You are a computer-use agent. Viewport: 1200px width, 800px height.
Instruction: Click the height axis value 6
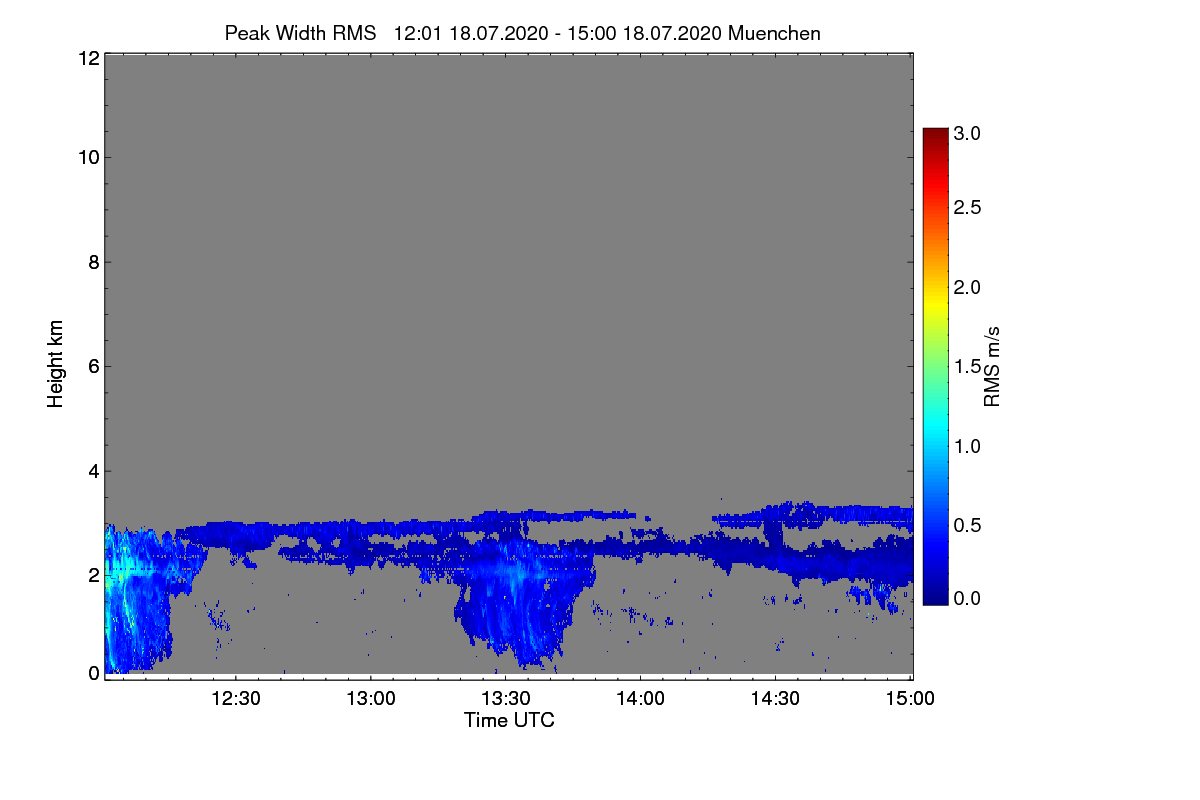(x=92, y=366)
